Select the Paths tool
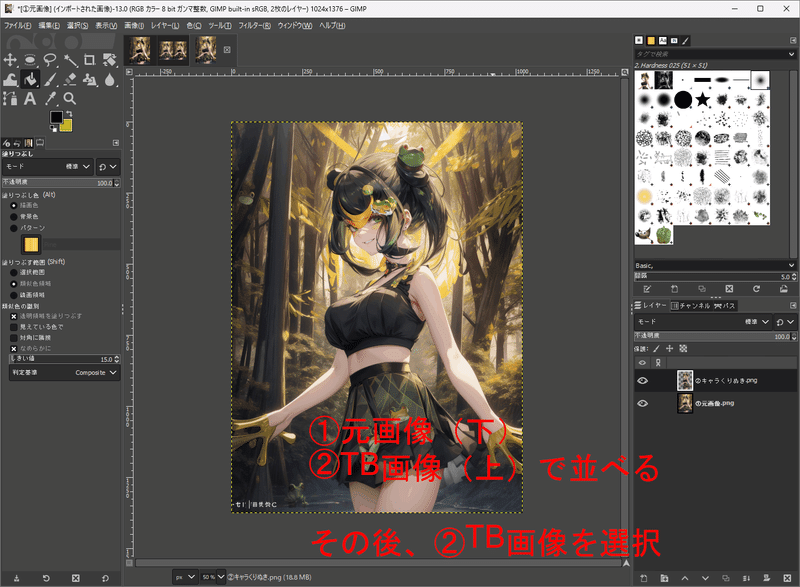The image size is (800, 587). pyautogui.click(x=10, y=98)
